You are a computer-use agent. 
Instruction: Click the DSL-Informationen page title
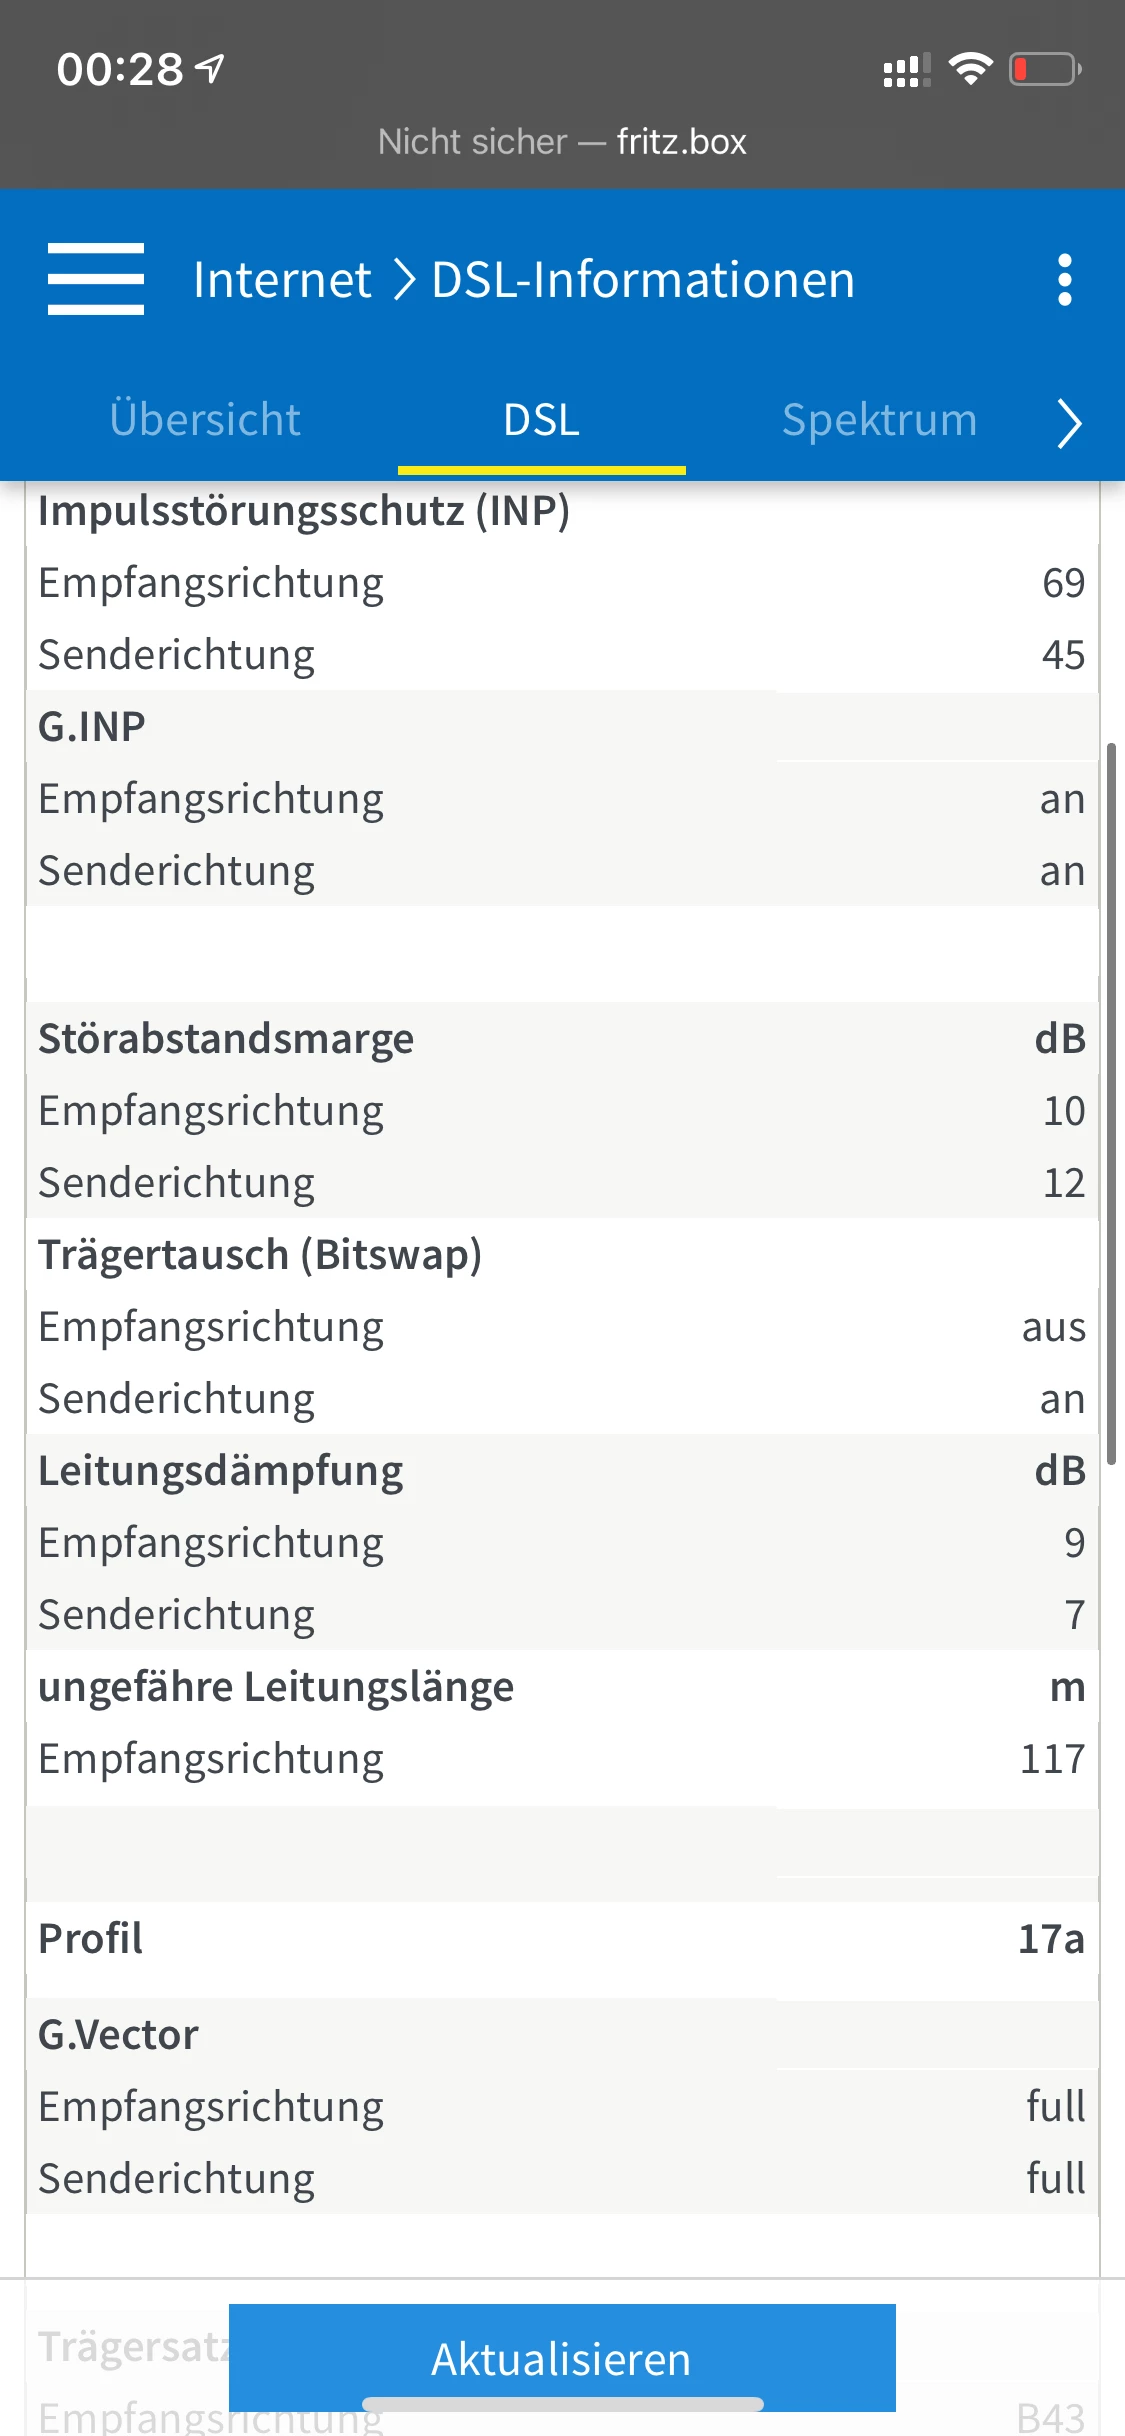tap(643, 280)
